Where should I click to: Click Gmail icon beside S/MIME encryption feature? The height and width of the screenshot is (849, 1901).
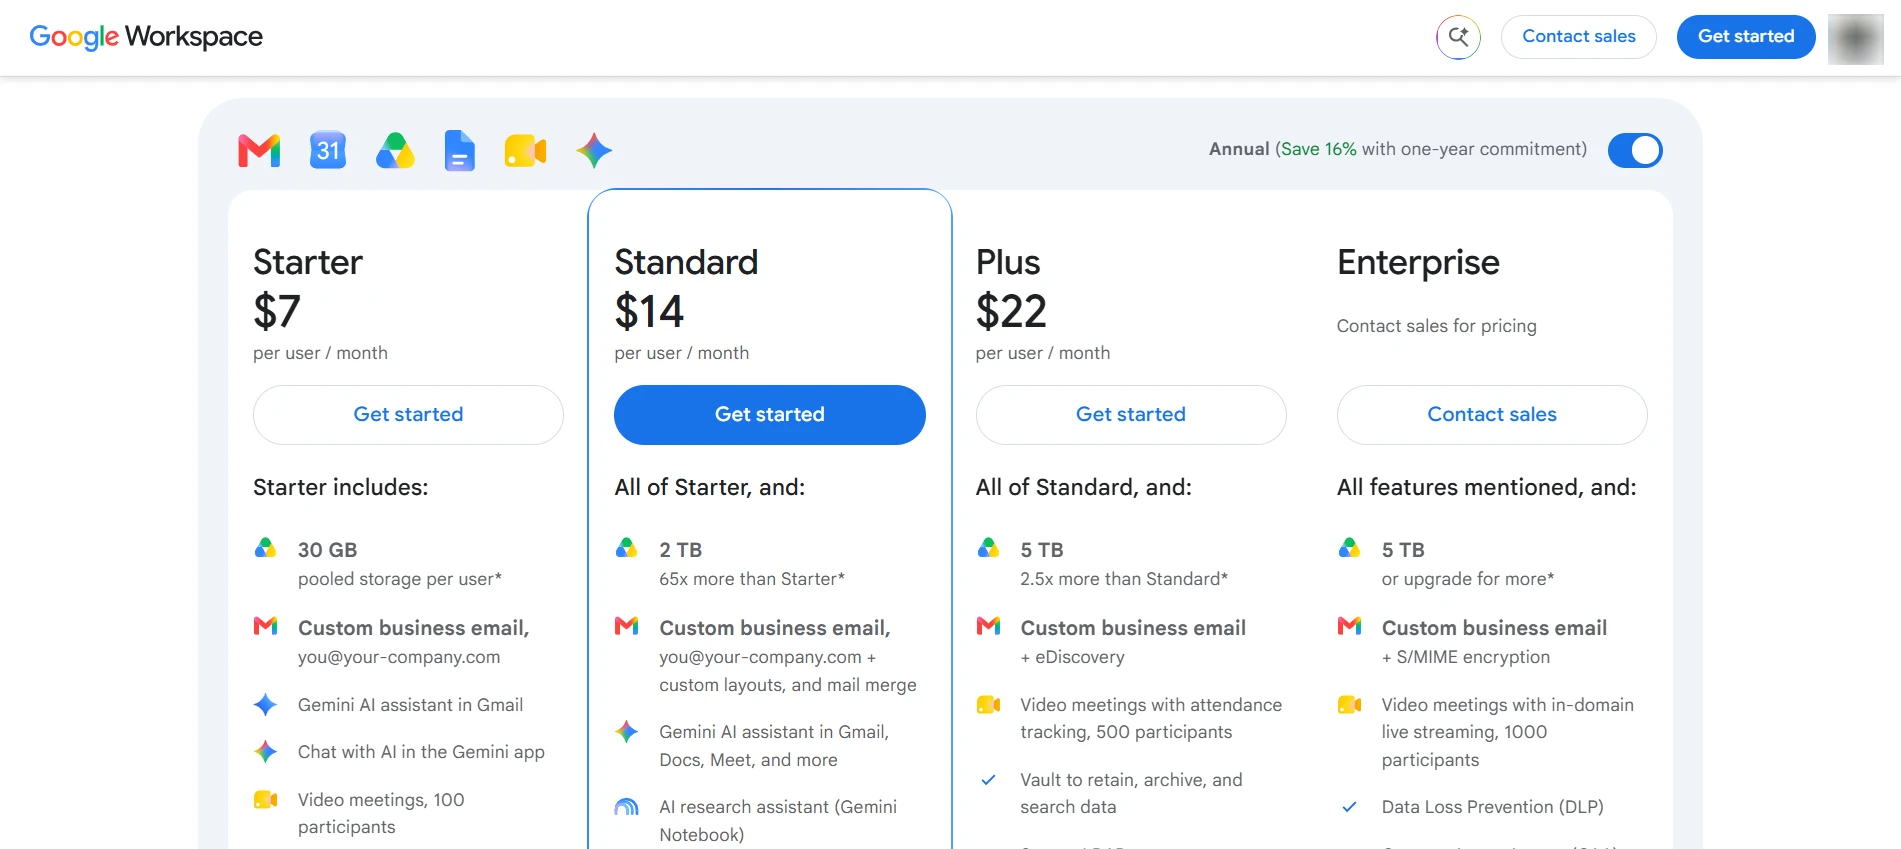click(x=1349, y=626)
